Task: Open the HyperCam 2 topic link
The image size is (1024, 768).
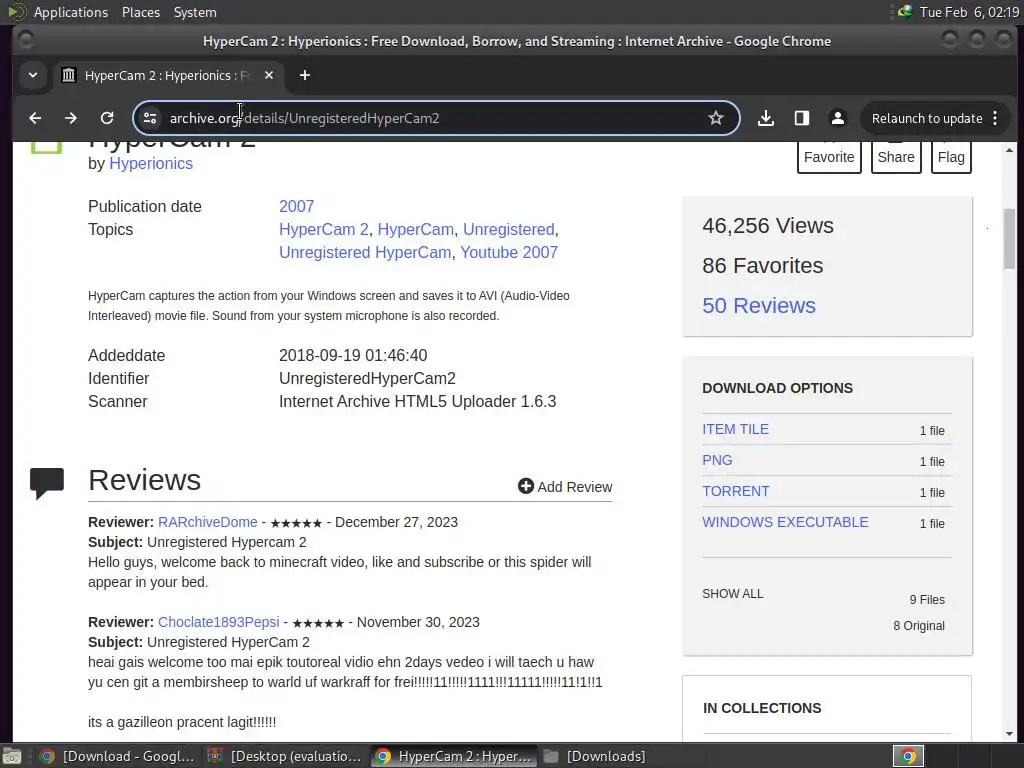Action: coord(324,229)
